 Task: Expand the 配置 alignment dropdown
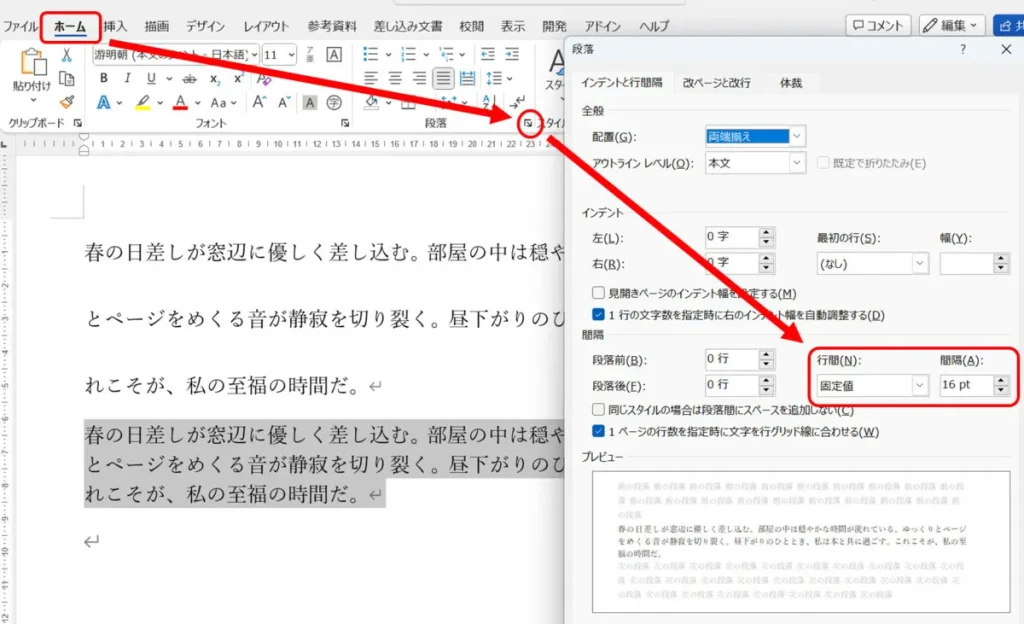click(755, 136)
